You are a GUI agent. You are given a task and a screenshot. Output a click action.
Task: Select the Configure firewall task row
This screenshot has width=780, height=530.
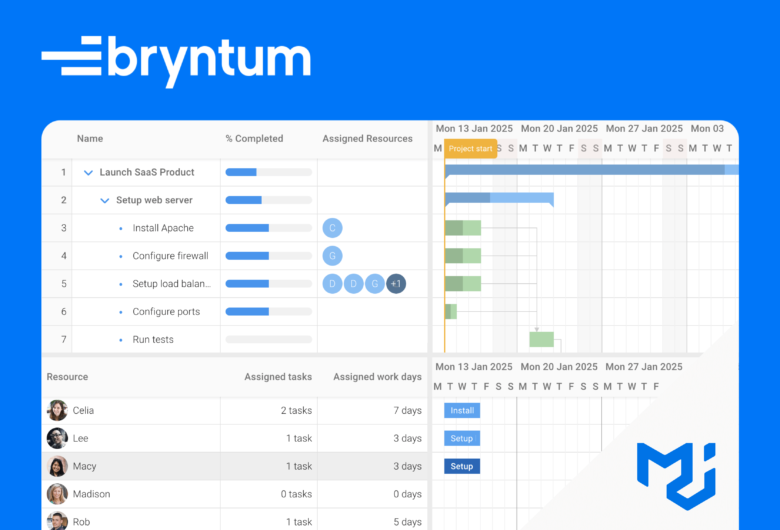235,256
